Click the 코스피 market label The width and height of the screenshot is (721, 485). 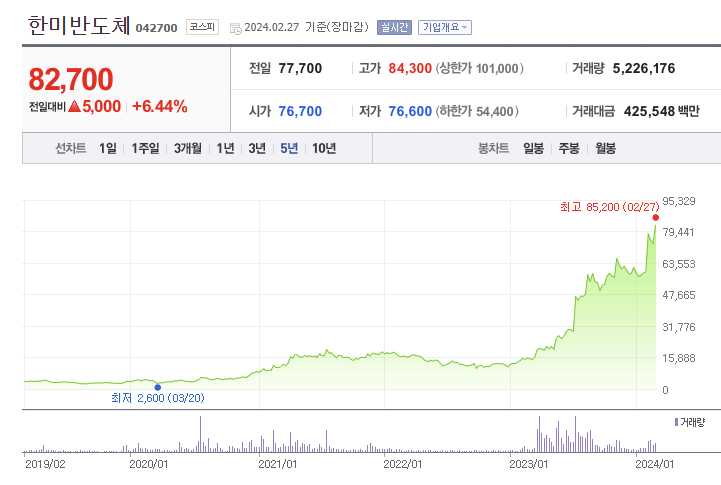pyautogui.click(x=202, y=27)
